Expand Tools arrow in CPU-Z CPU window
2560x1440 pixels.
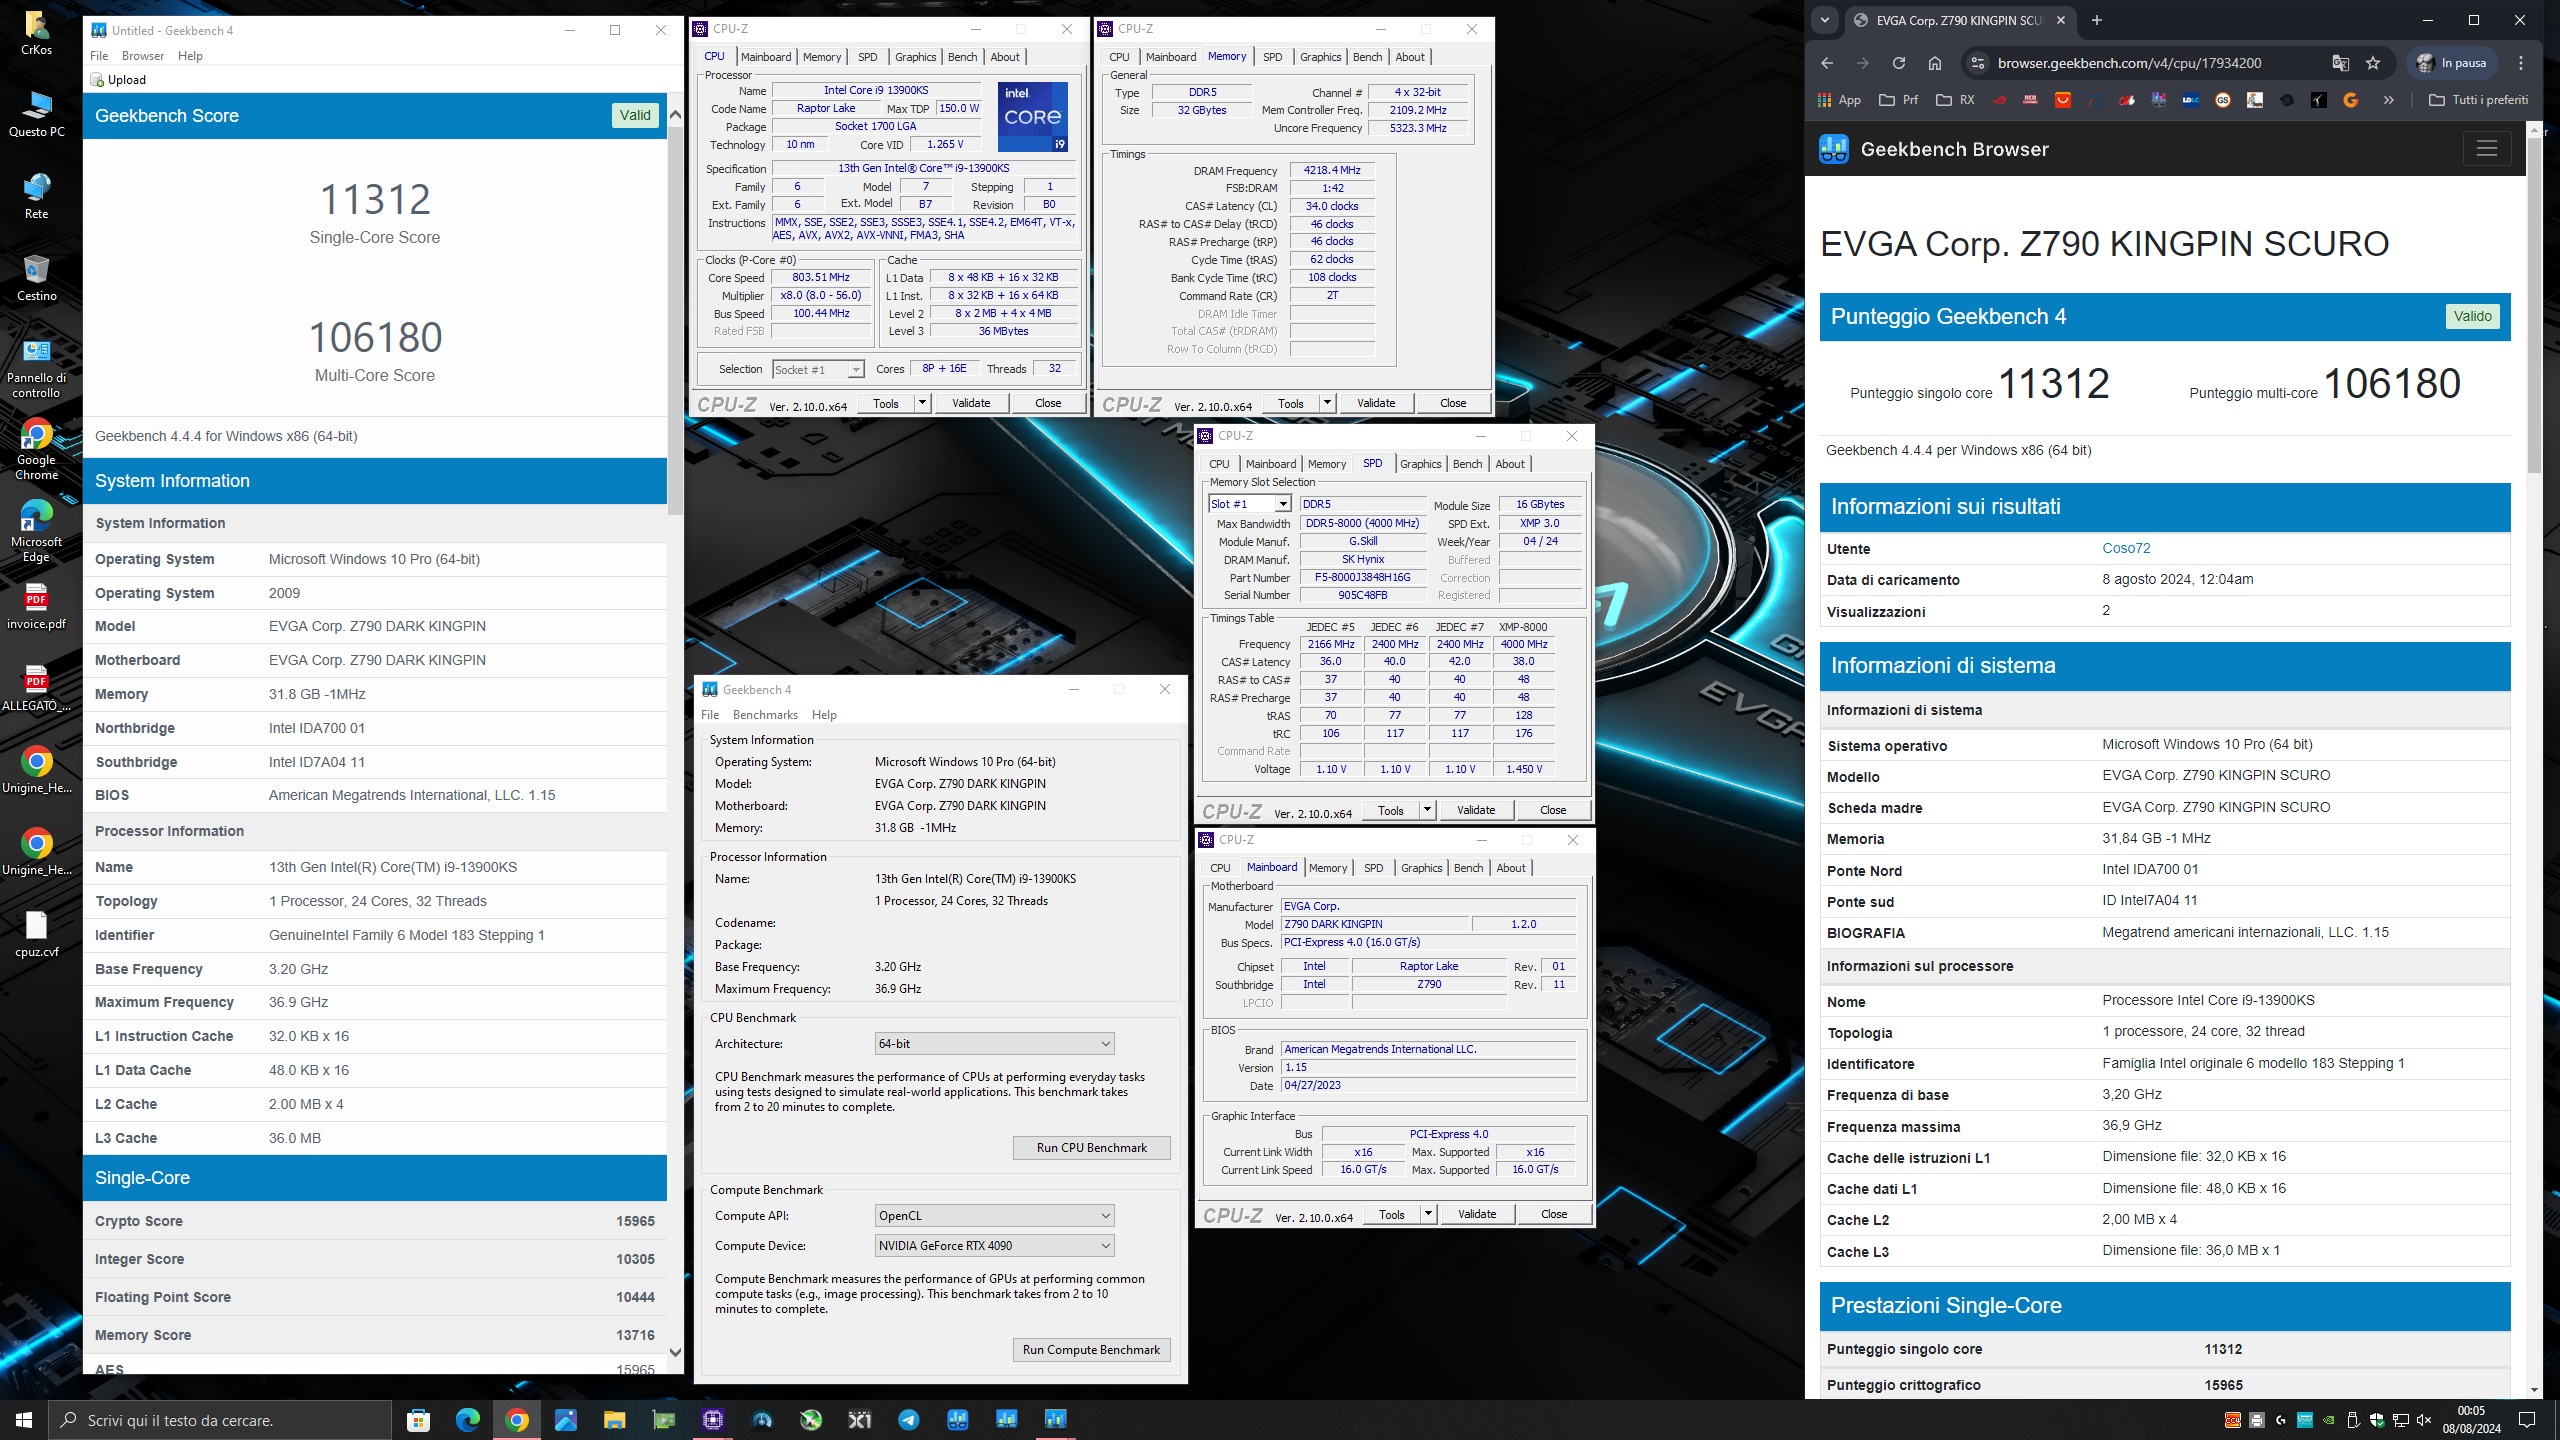(922, 403)
